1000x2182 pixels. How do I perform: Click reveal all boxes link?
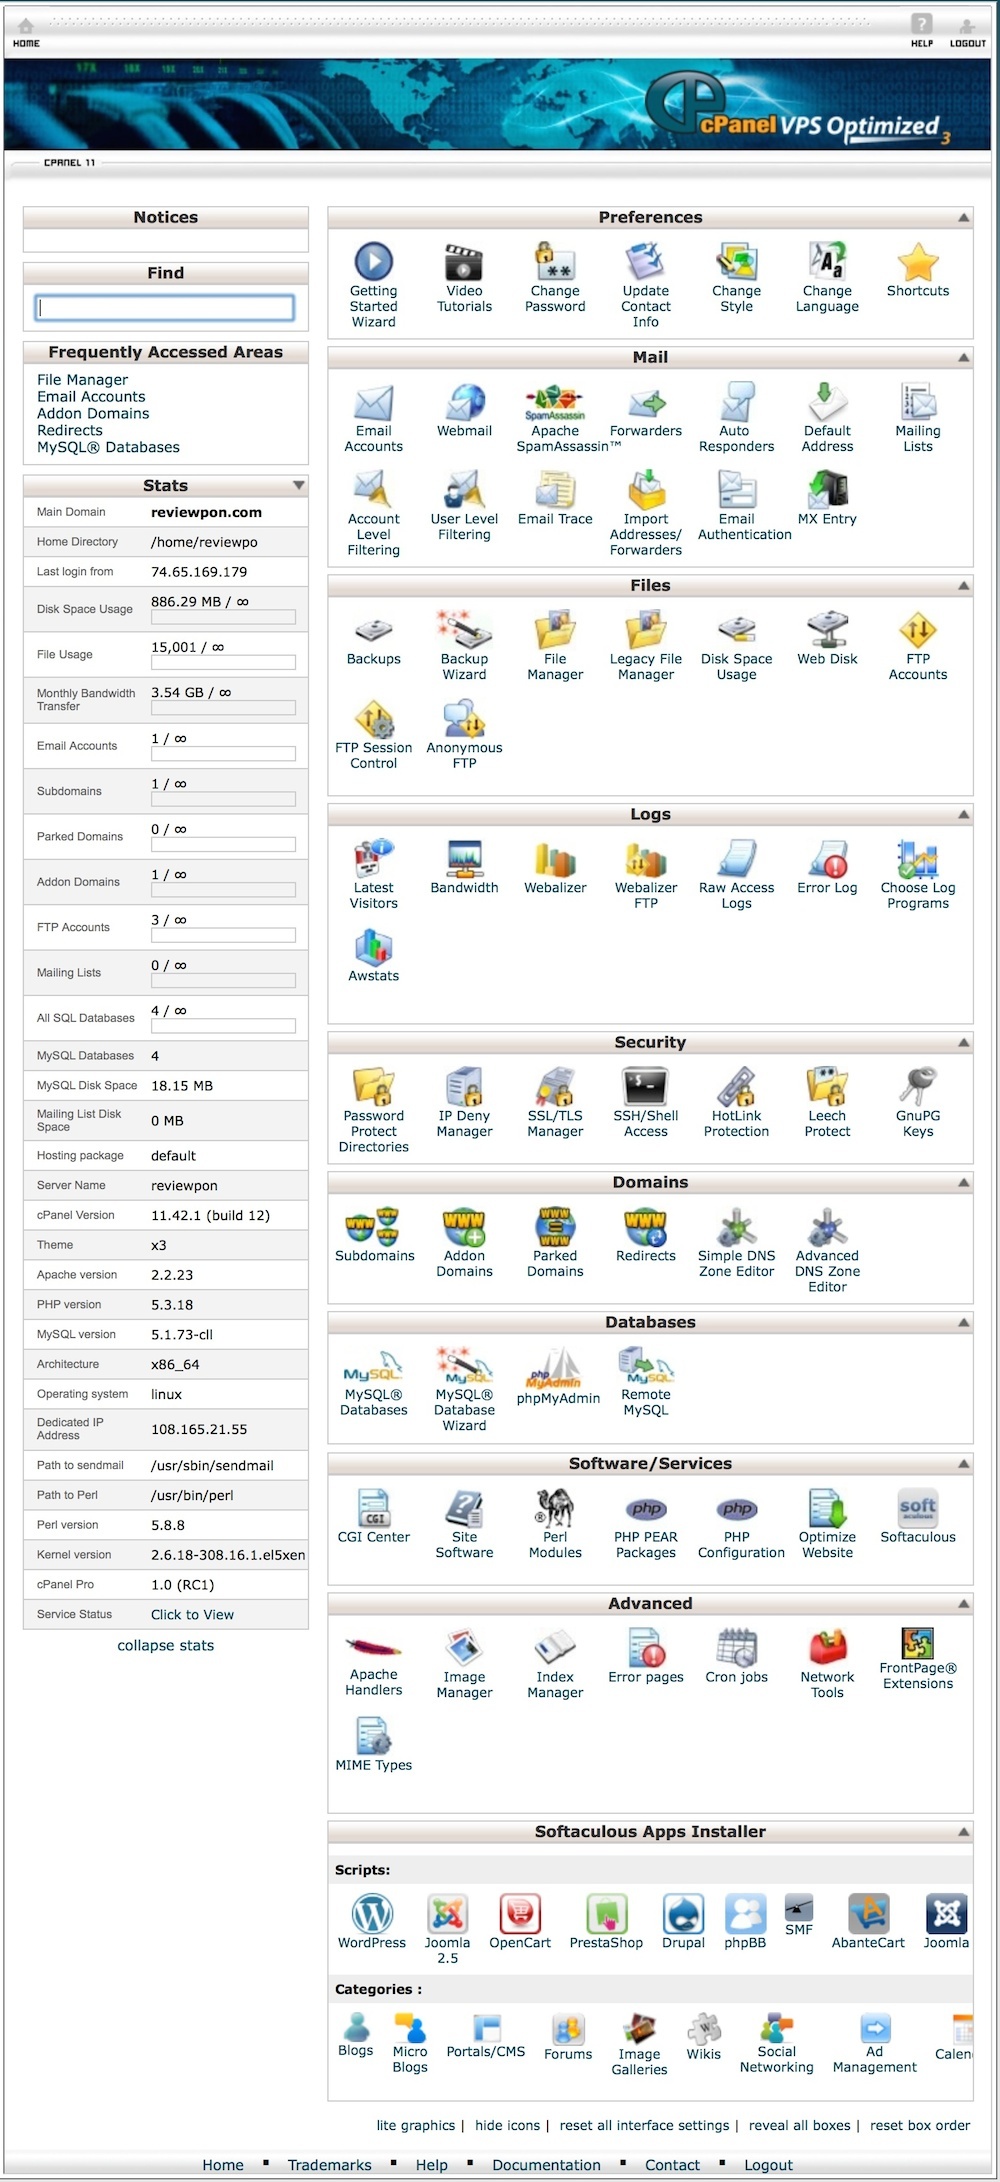pos(799,2125)
